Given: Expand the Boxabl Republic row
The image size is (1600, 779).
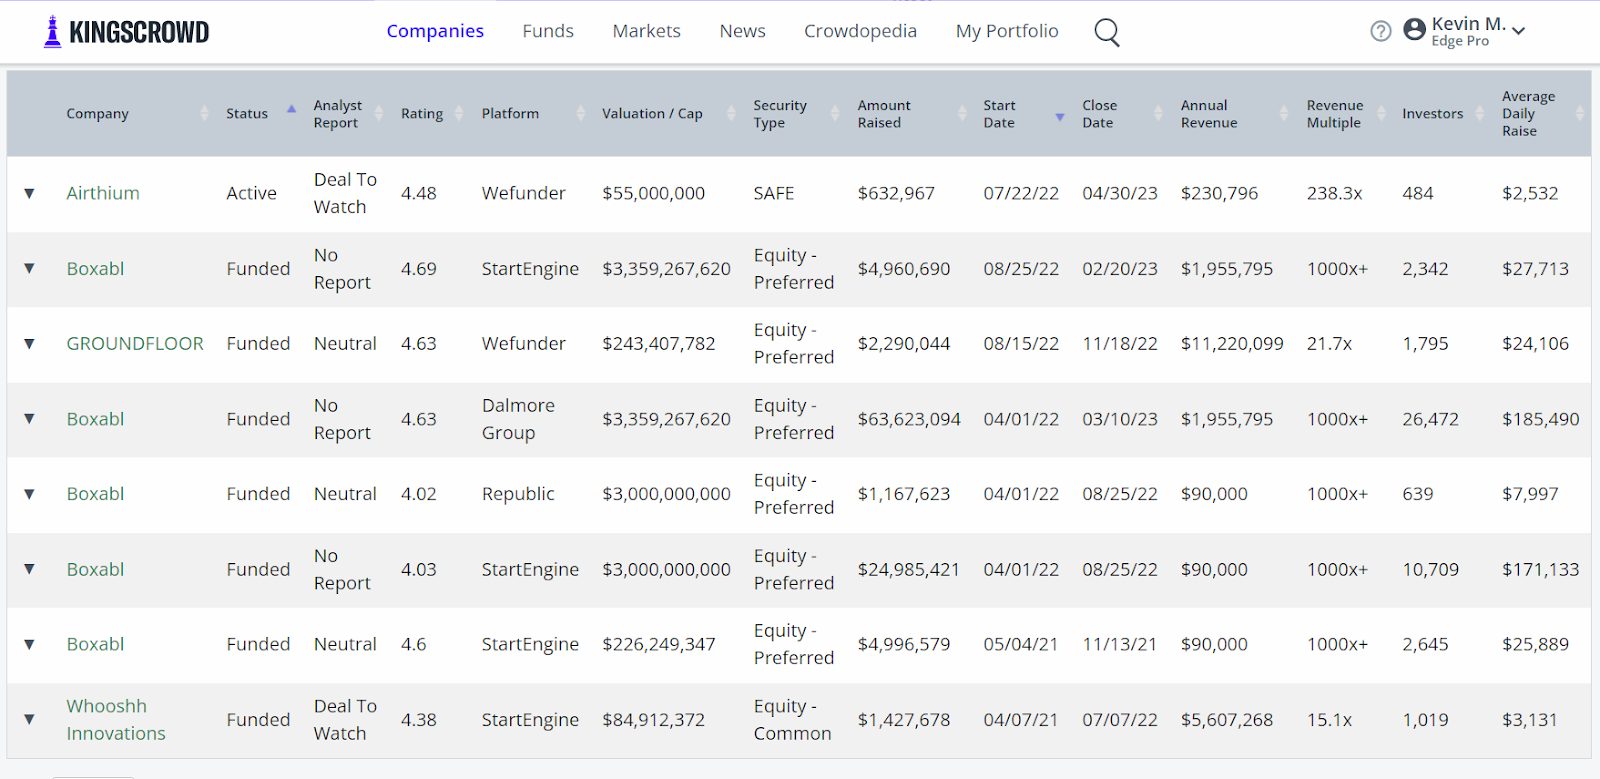Looking at the screenshot, I should point(29,494).
